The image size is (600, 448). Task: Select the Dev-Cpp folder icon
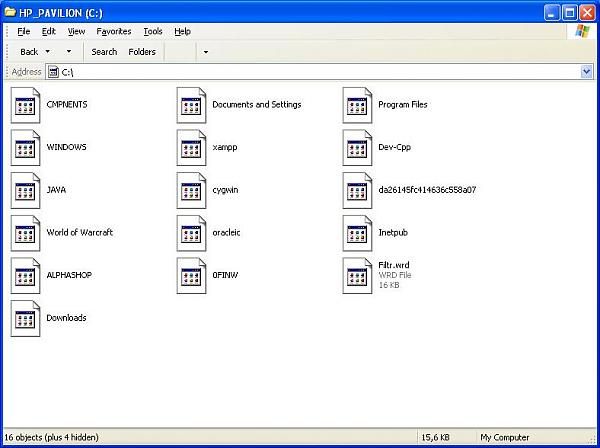[357, 148]
